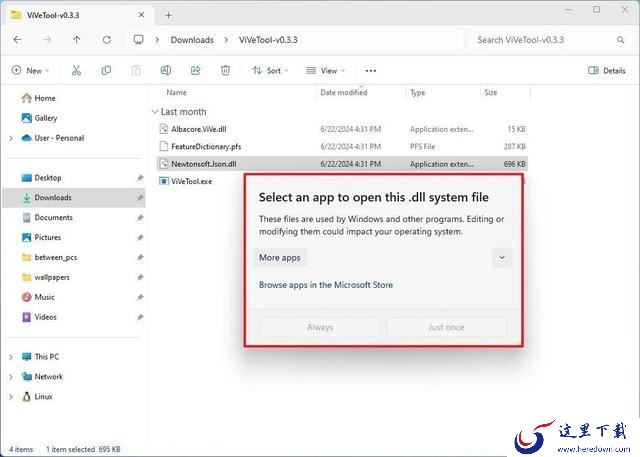Image resolution: width=640 pixels, height=457 pixels.
Task: Browse apps in the Microsoft Store
Action: [326, 285]
